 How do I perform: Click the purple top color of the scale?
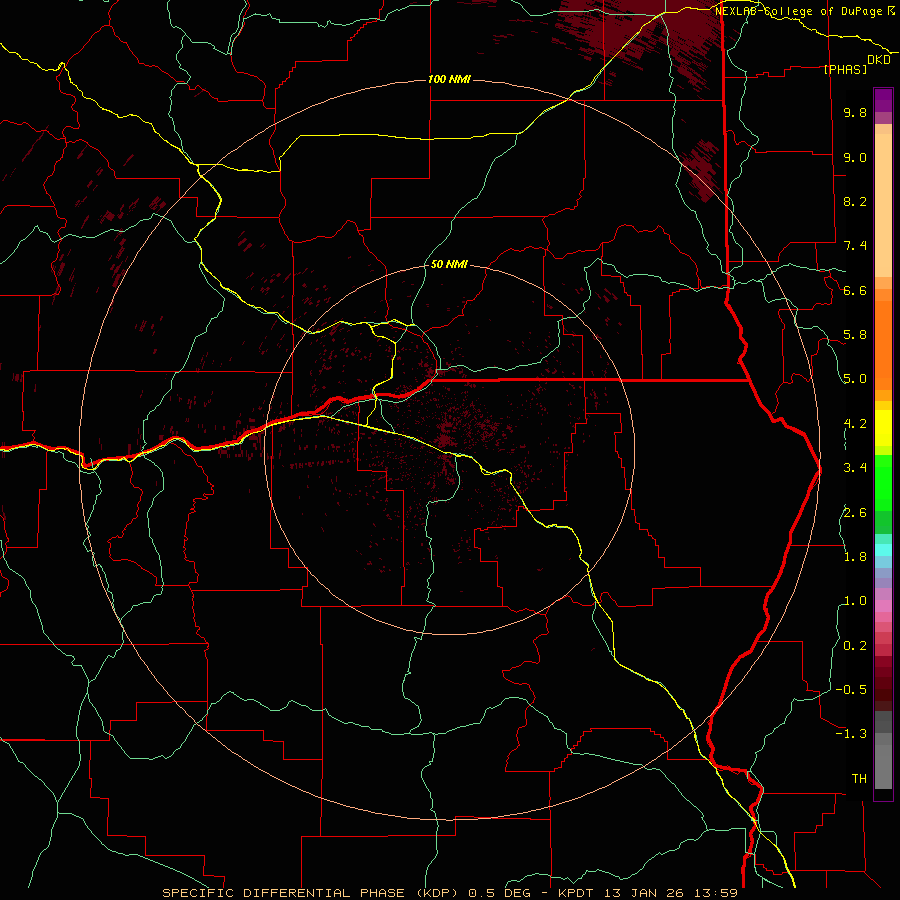tap(883, 100)
